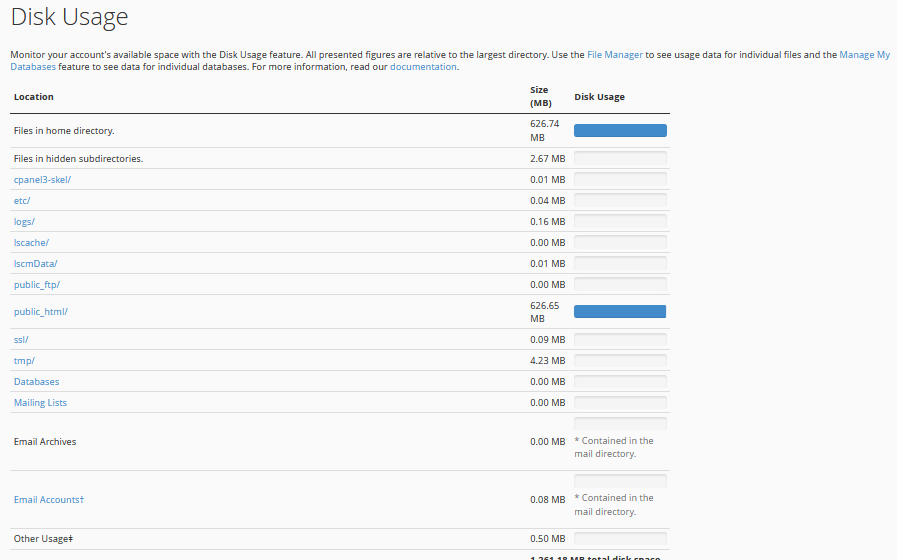
Task: Click the home directory disk usage bar
Action: pyautogui.click(x=620, y=131)
